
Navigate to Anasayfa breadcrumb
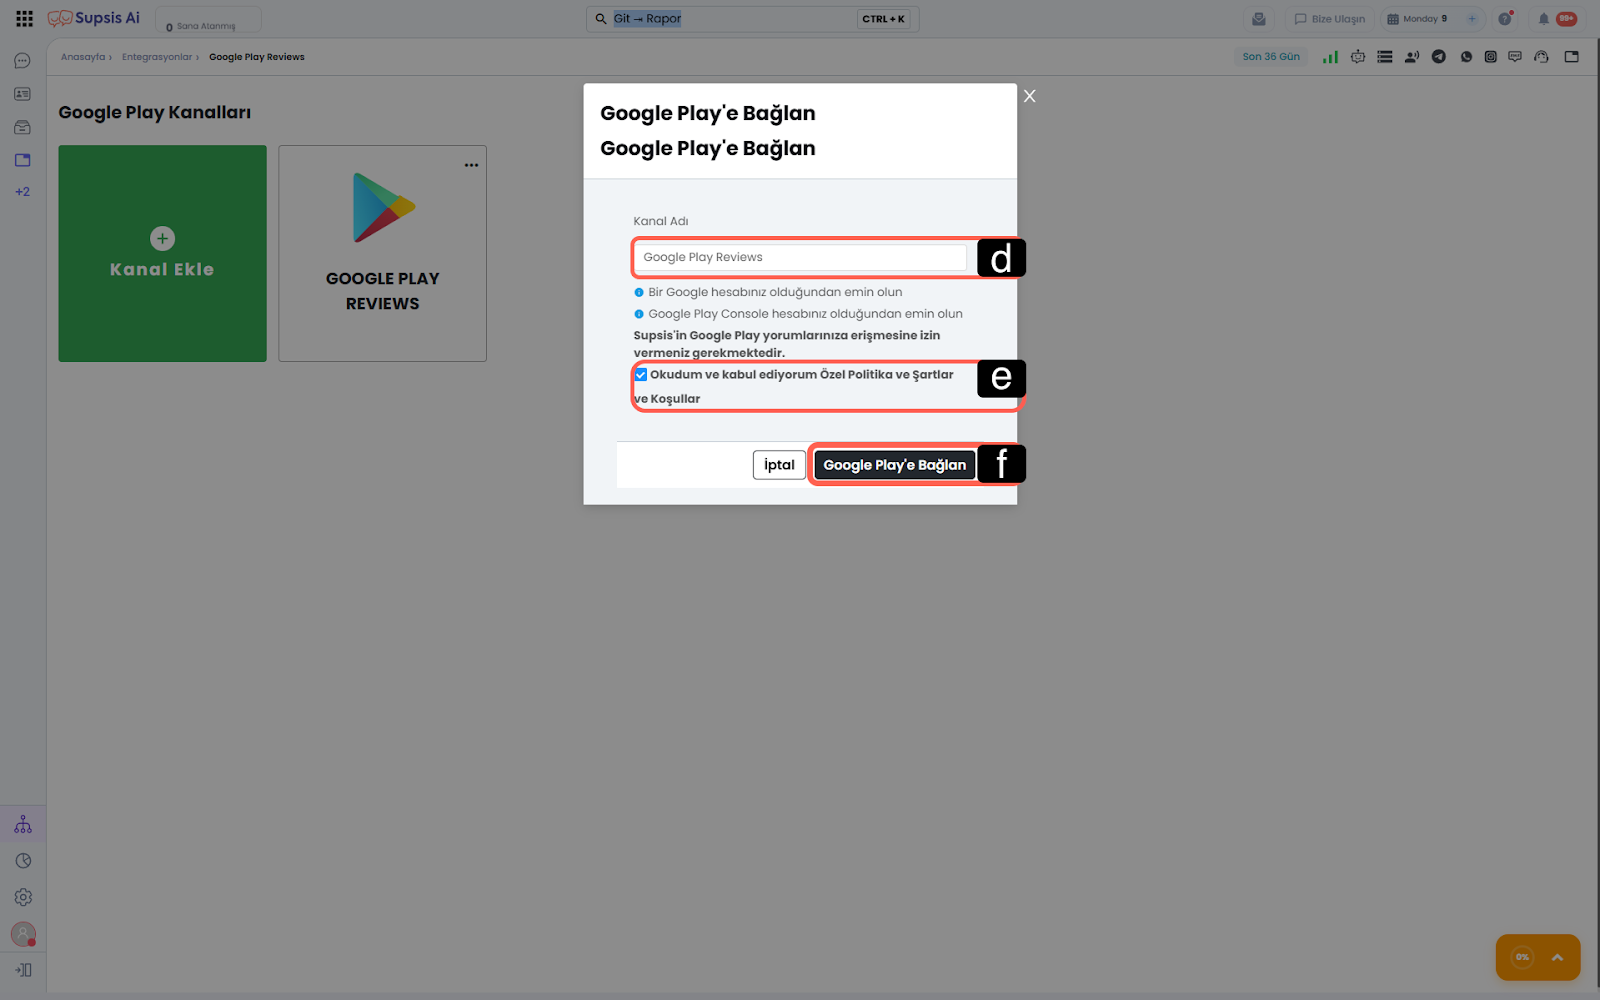pyautogui.click(x=83, y=57)
